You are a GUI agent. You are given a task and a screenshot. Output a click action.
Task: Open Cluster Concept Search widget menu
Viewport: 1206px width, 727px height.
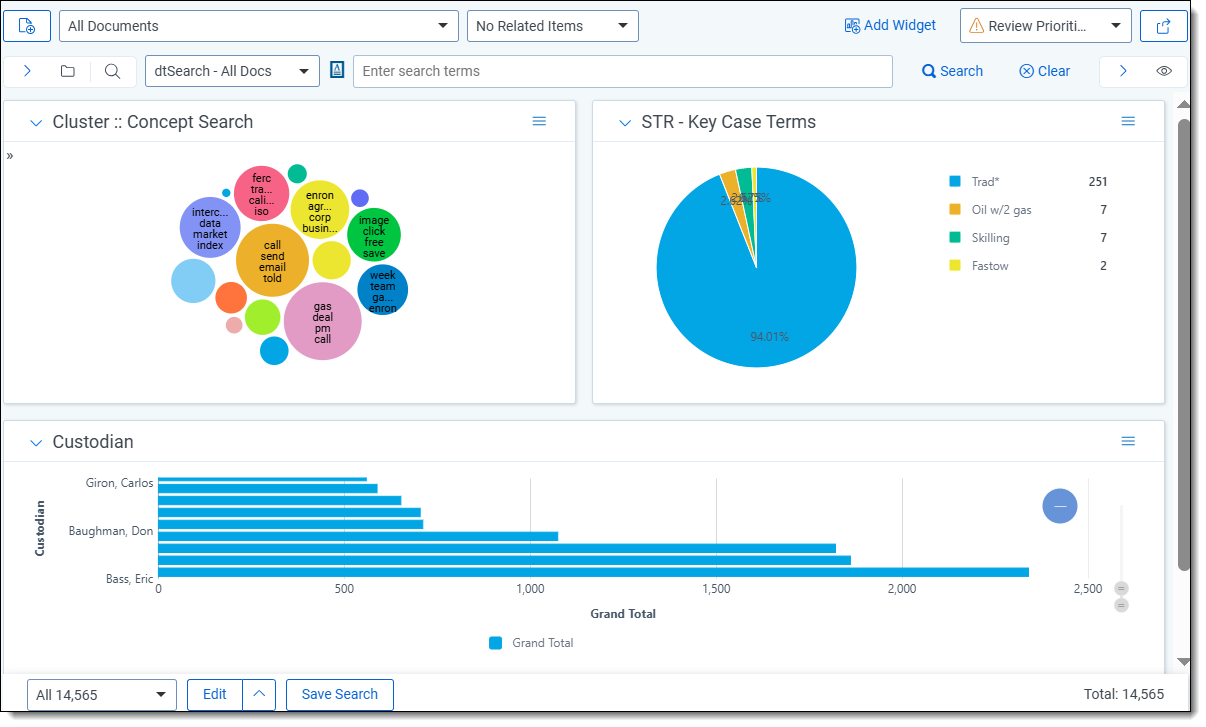tap(539, 121)
